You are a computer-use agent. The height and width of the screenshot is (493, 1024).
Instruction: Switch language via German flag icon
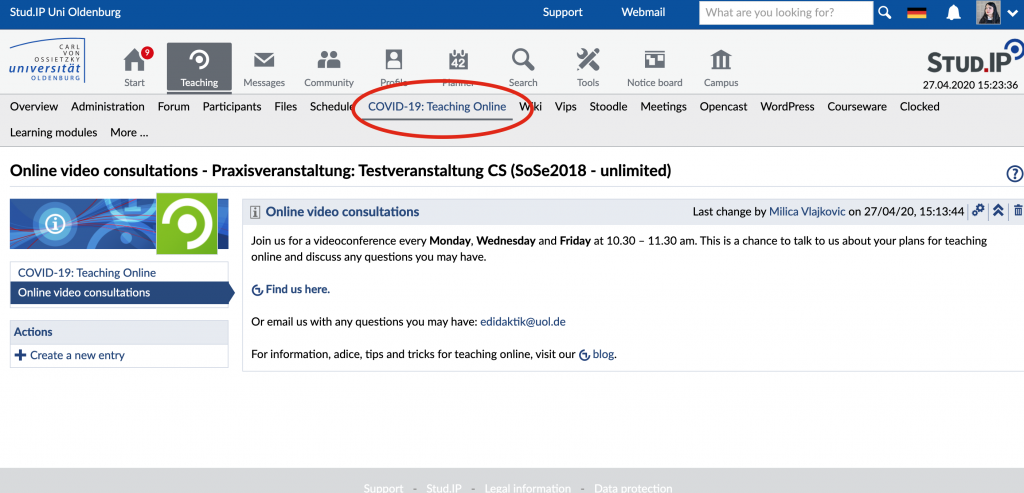(x=917, y=13)
